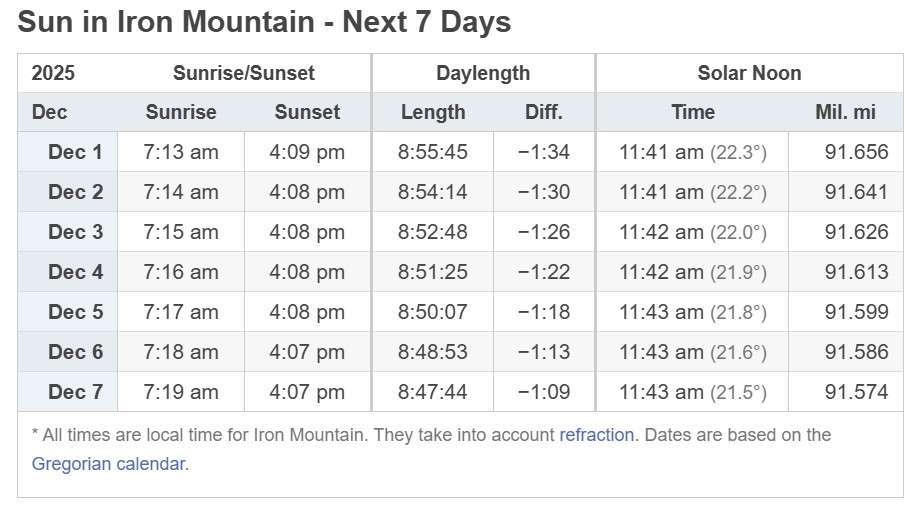This screenshot has width=911, height=510.
Task: Click the refraction link
Action: 596,435
